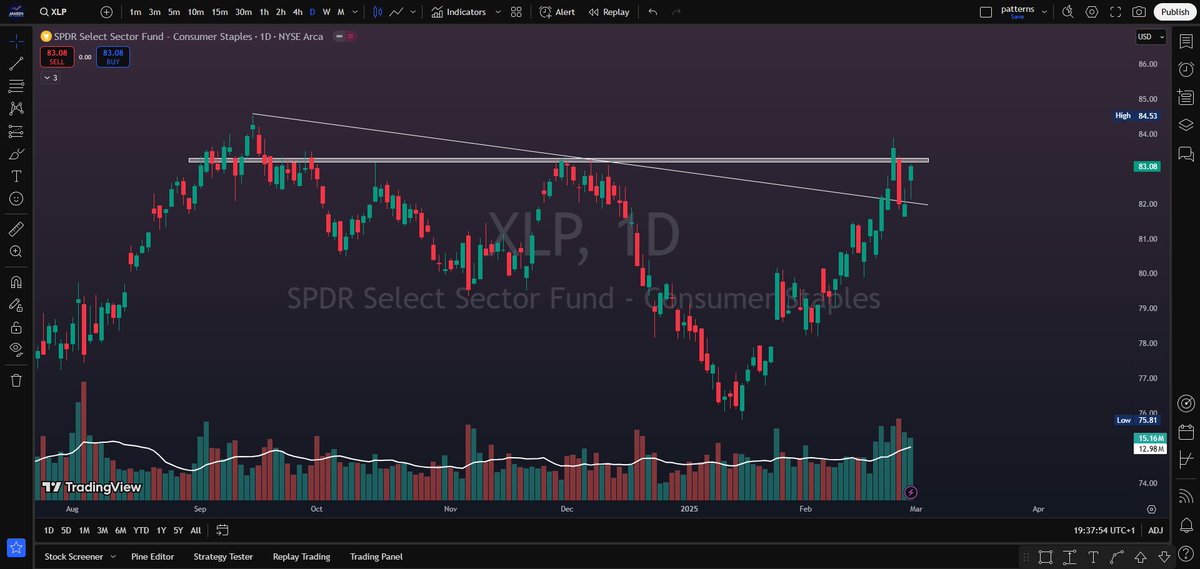The height and width of the screenshot is (569, 1200).
Task: Toggle hide all drawings eye icon
Action: coord(15,349)
